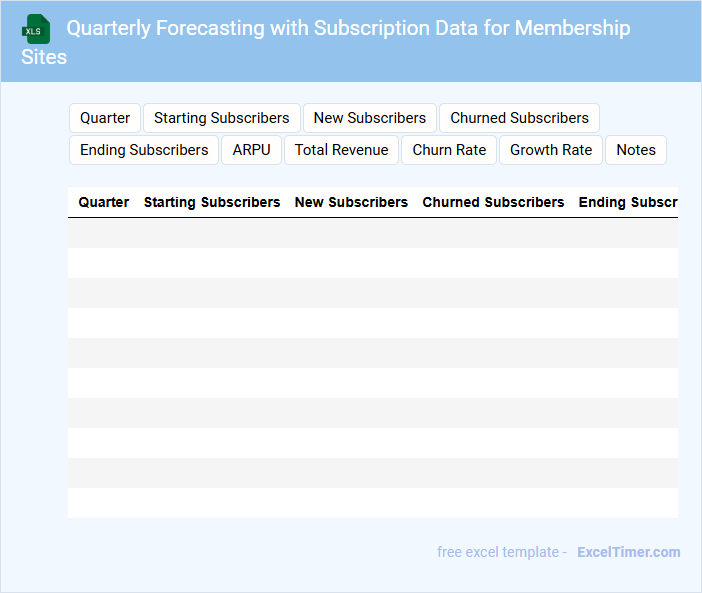Click the Churned Subscribers column header
The width and height of the screenshot is (702, 593).
(x=493, y=202)
